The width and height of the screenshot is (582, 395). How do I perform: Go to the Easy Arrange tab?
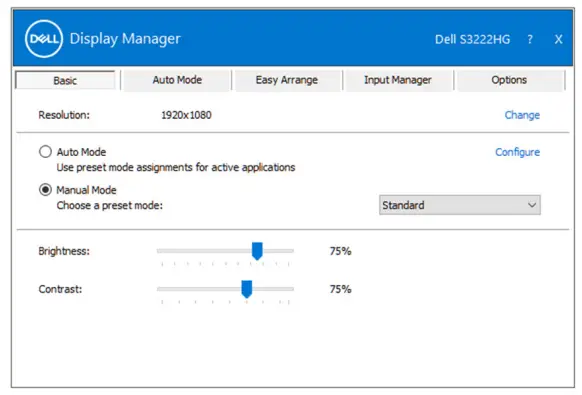click(287, 80)
